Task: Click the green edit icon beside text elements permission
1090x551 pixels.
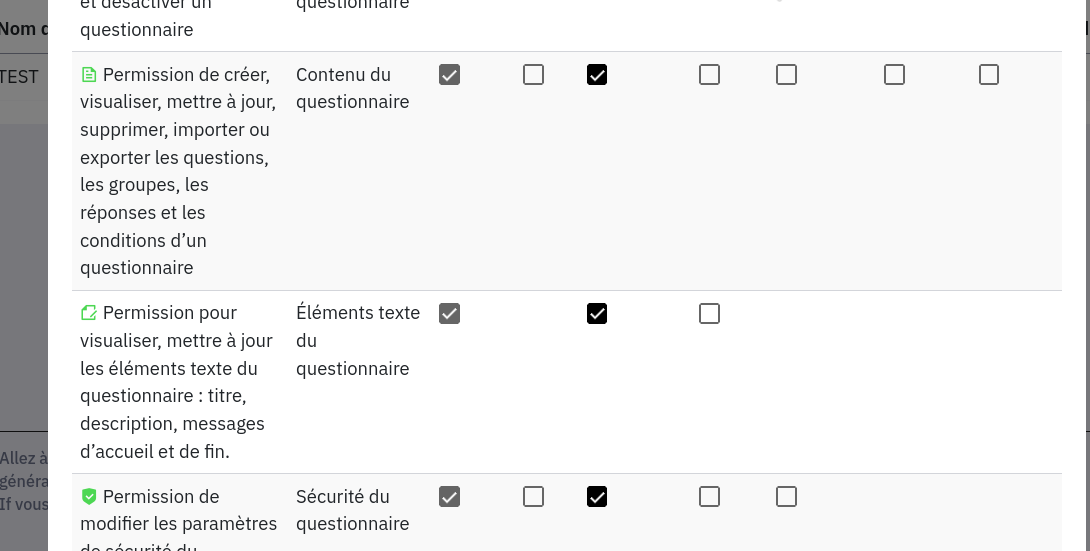Action: 89,313
